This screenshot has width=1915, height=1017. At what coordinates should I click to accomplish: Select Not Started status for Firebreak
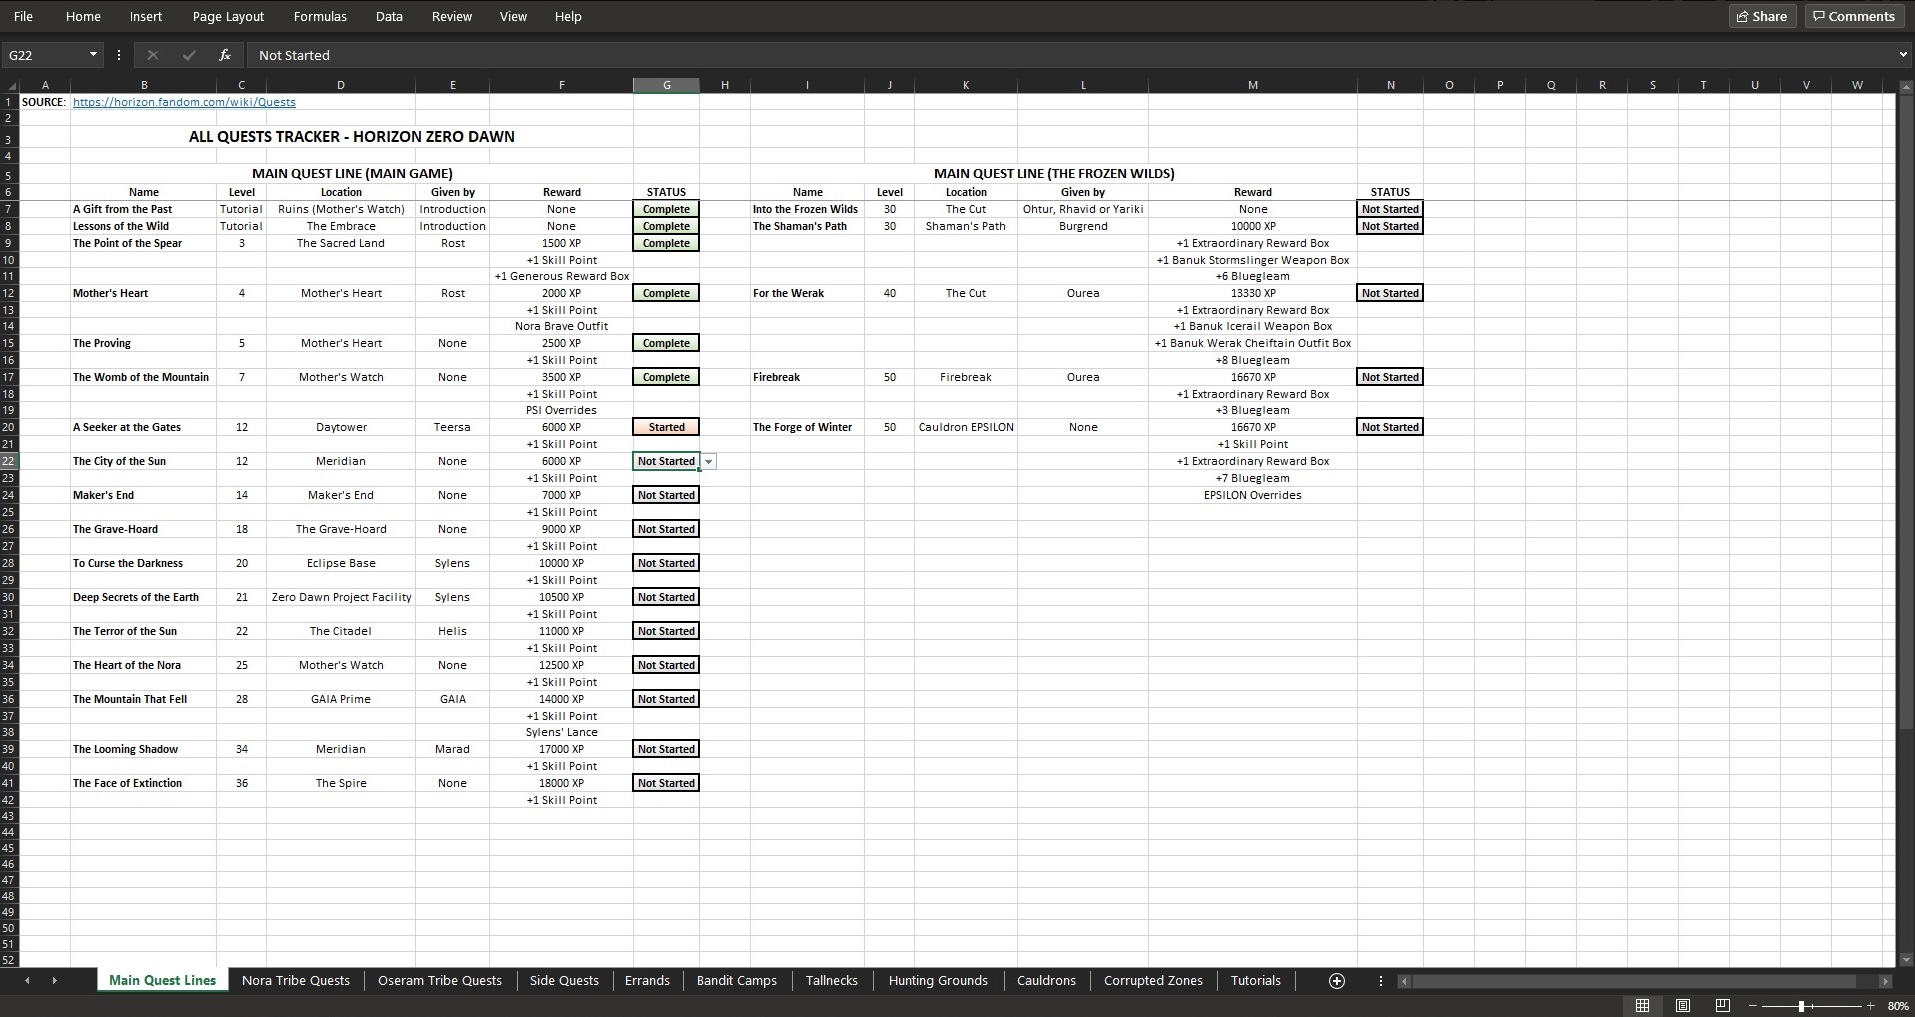coord(1390,377)
